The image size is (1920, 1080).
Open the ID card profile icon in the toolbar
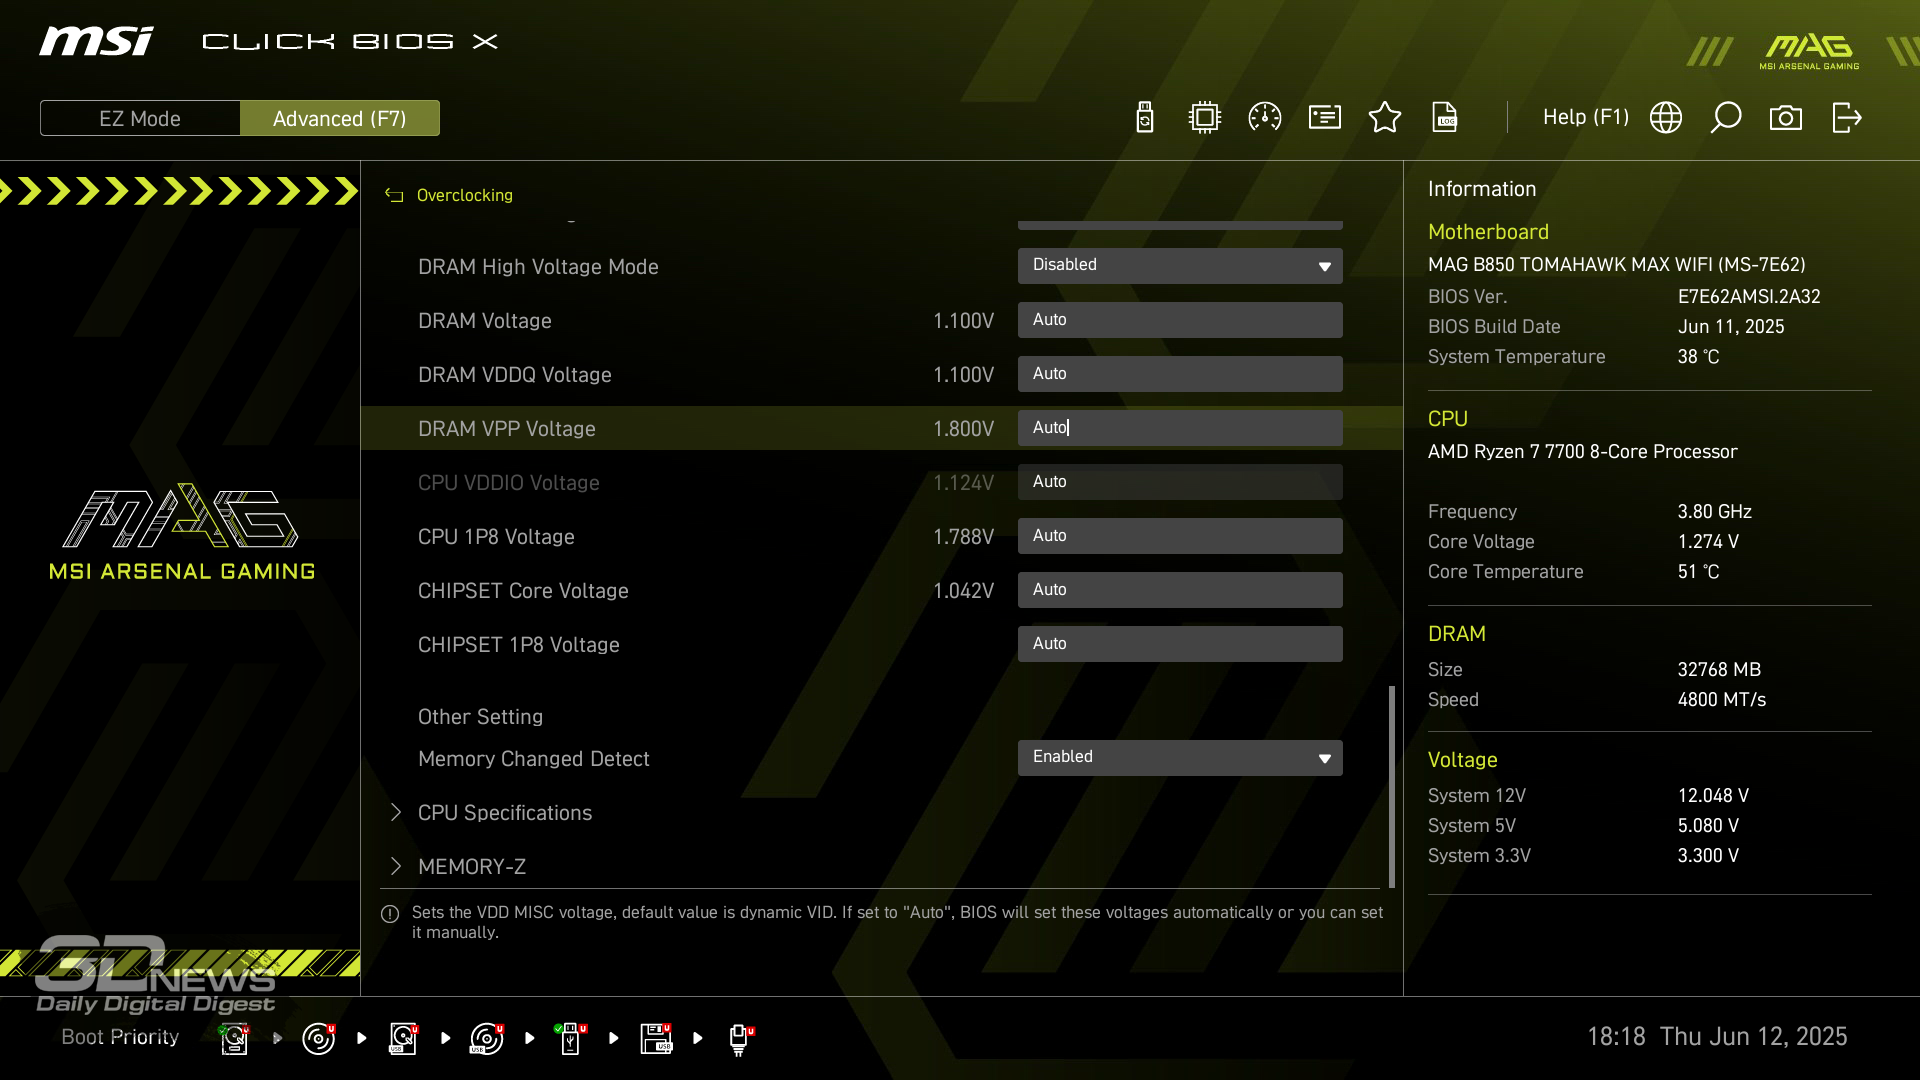click(1325, 118)
